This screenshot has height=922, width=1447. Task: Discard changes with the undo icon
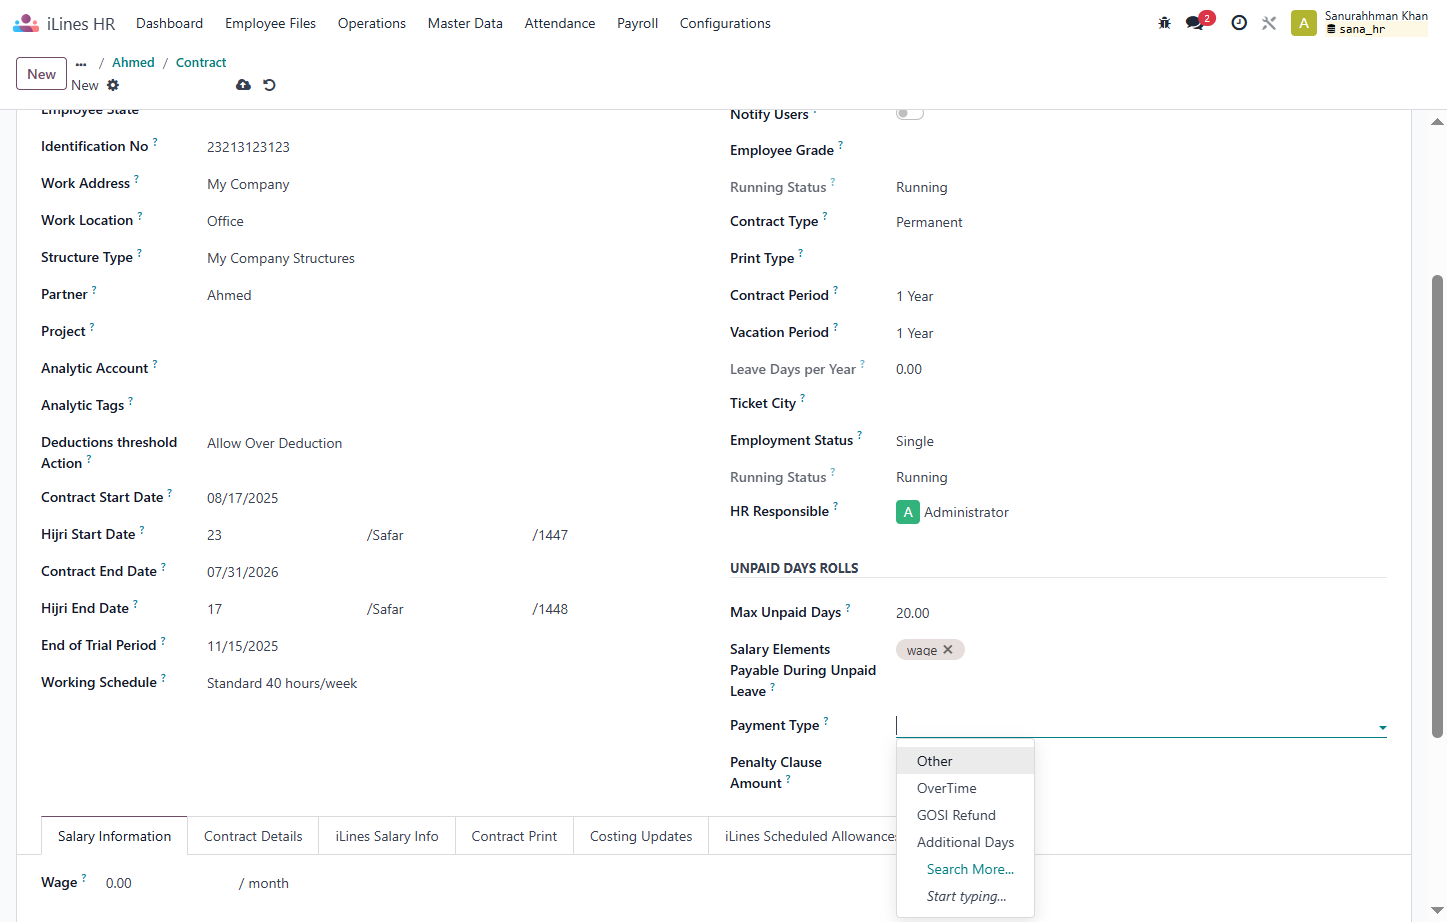pyautogui.click(x=269, y=85)
